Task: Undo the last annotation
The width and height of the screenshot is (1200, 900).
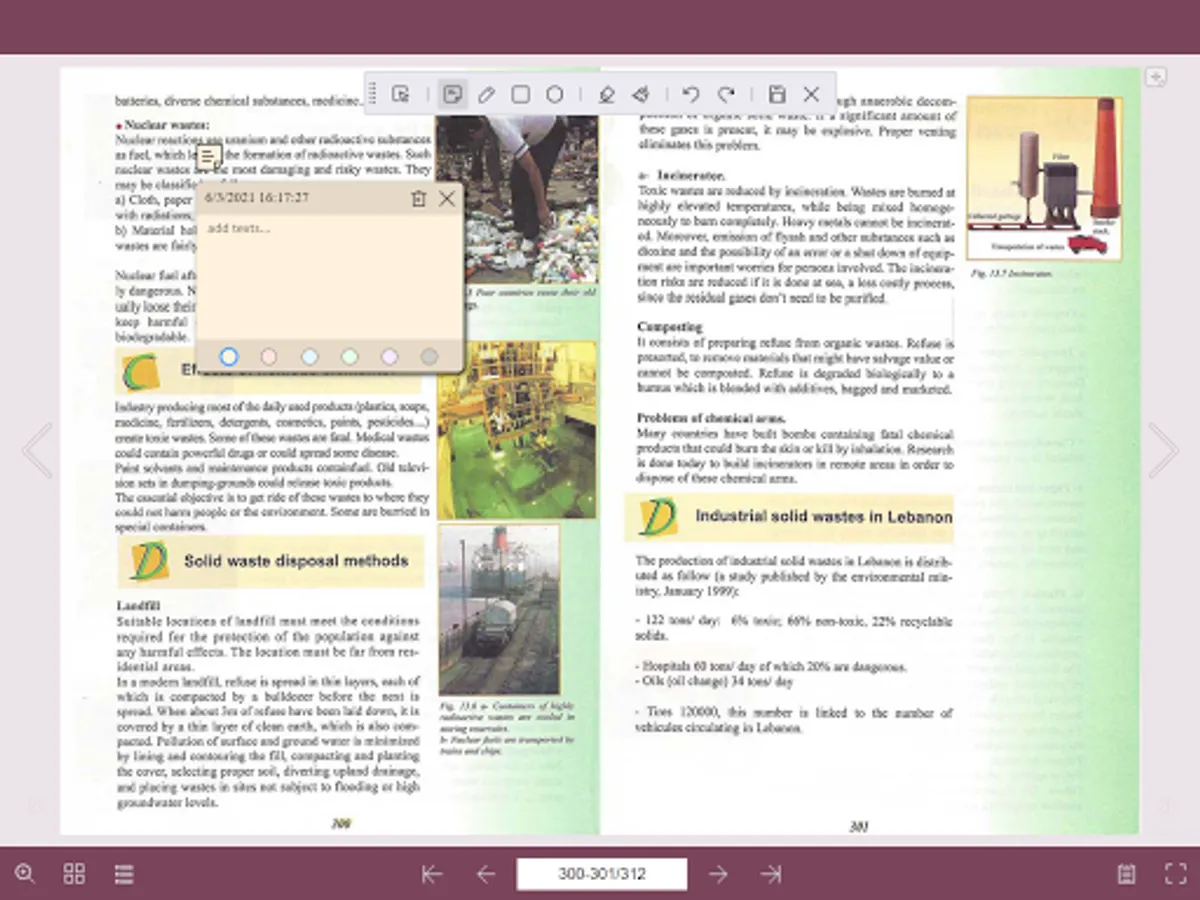Action: pos(690,95)
